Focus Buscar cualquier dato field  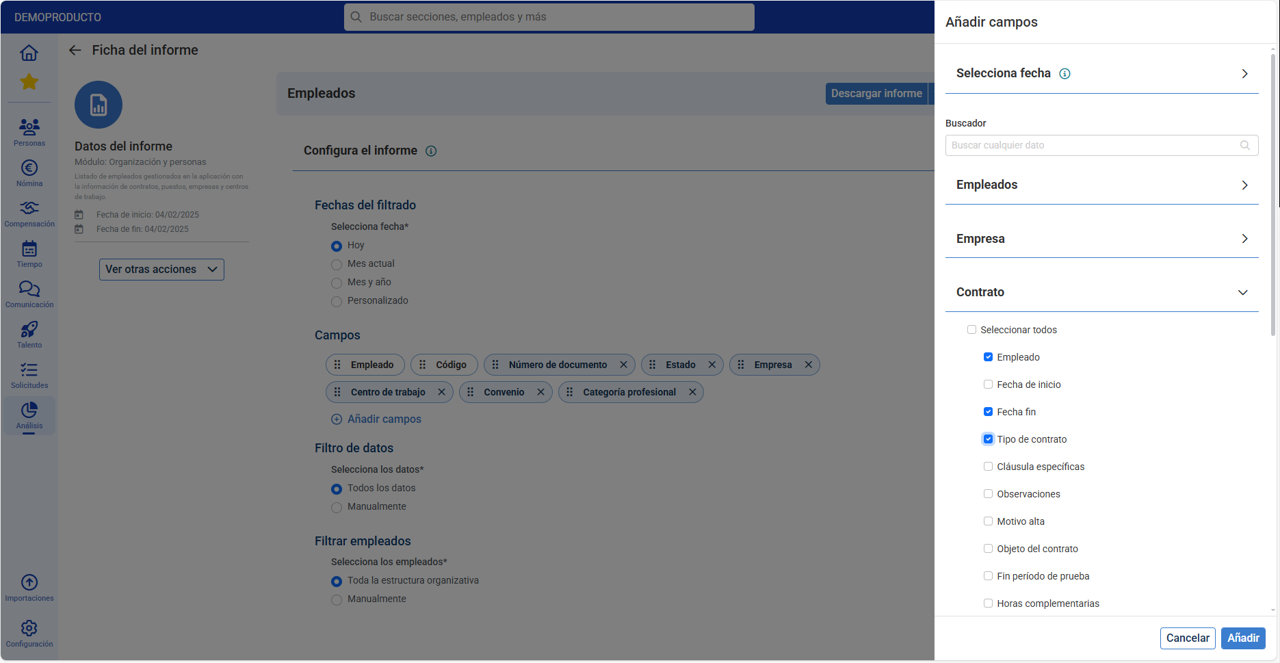coord(1102,145)
